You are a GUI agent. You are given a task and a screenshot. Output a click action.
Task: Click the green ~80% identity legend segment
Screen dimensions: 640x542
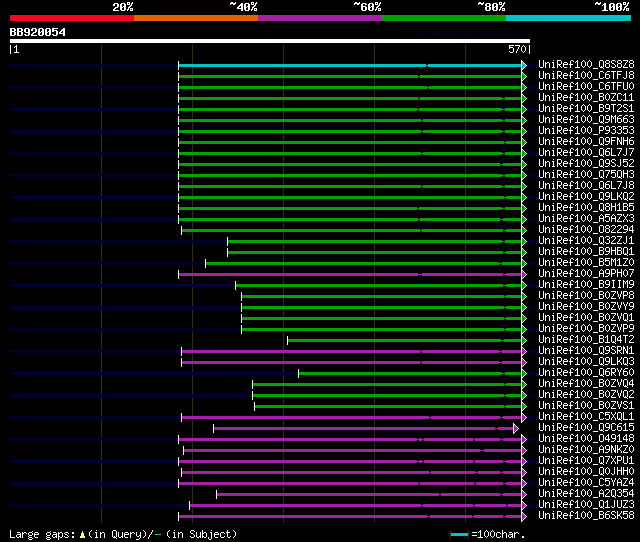tap(444, 18)
